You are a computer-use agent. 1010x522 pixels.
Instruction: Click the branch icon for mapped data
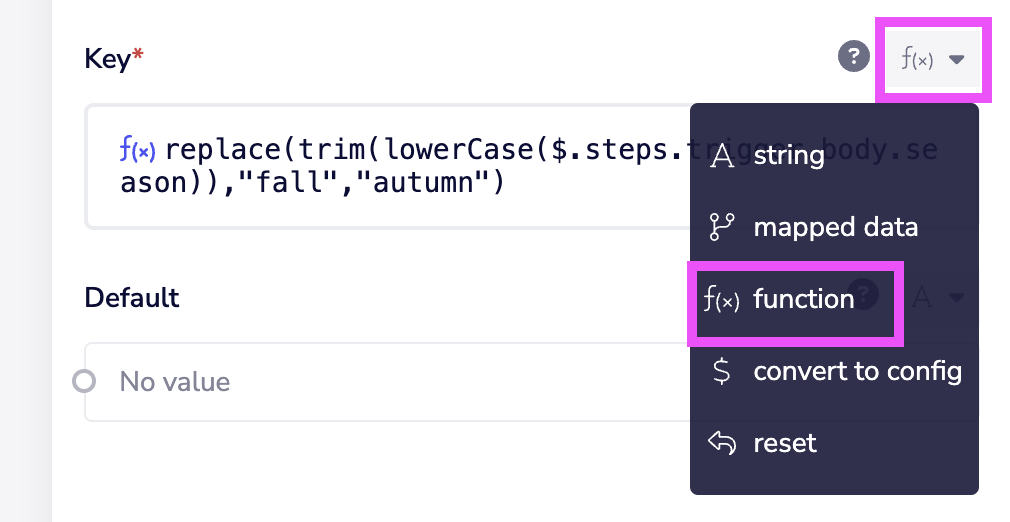pos(721,228)
